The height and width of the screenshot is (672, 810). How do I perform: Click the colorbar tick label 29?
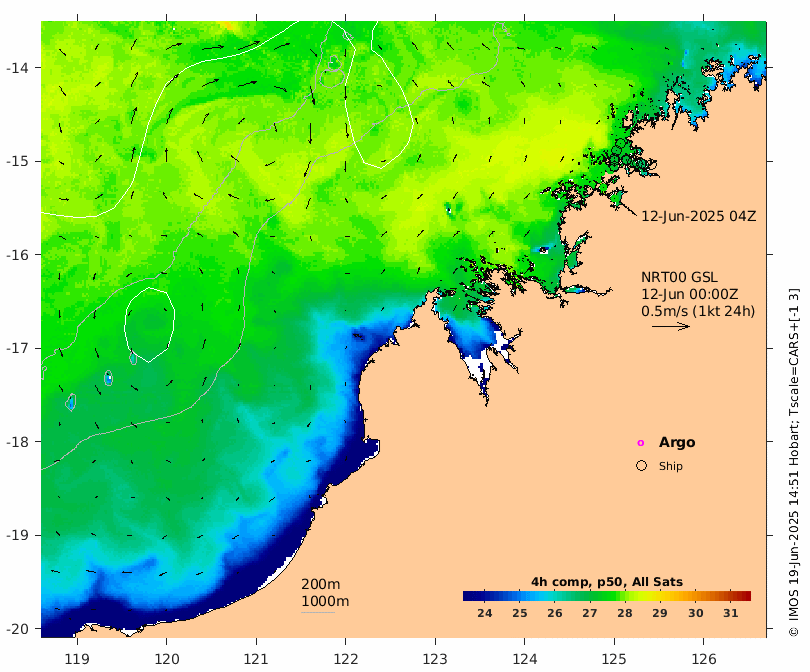[x=660, y=613]
